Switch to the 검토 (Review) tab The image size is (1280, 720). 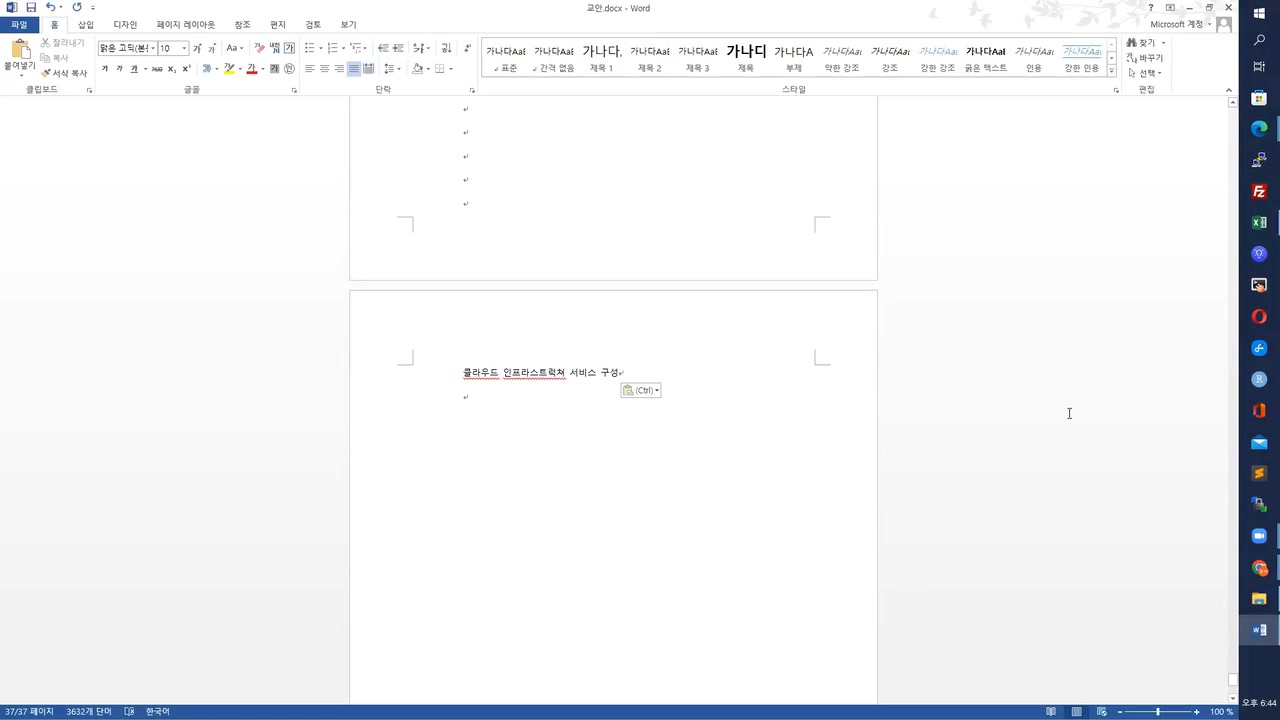(x=313, y=25)
